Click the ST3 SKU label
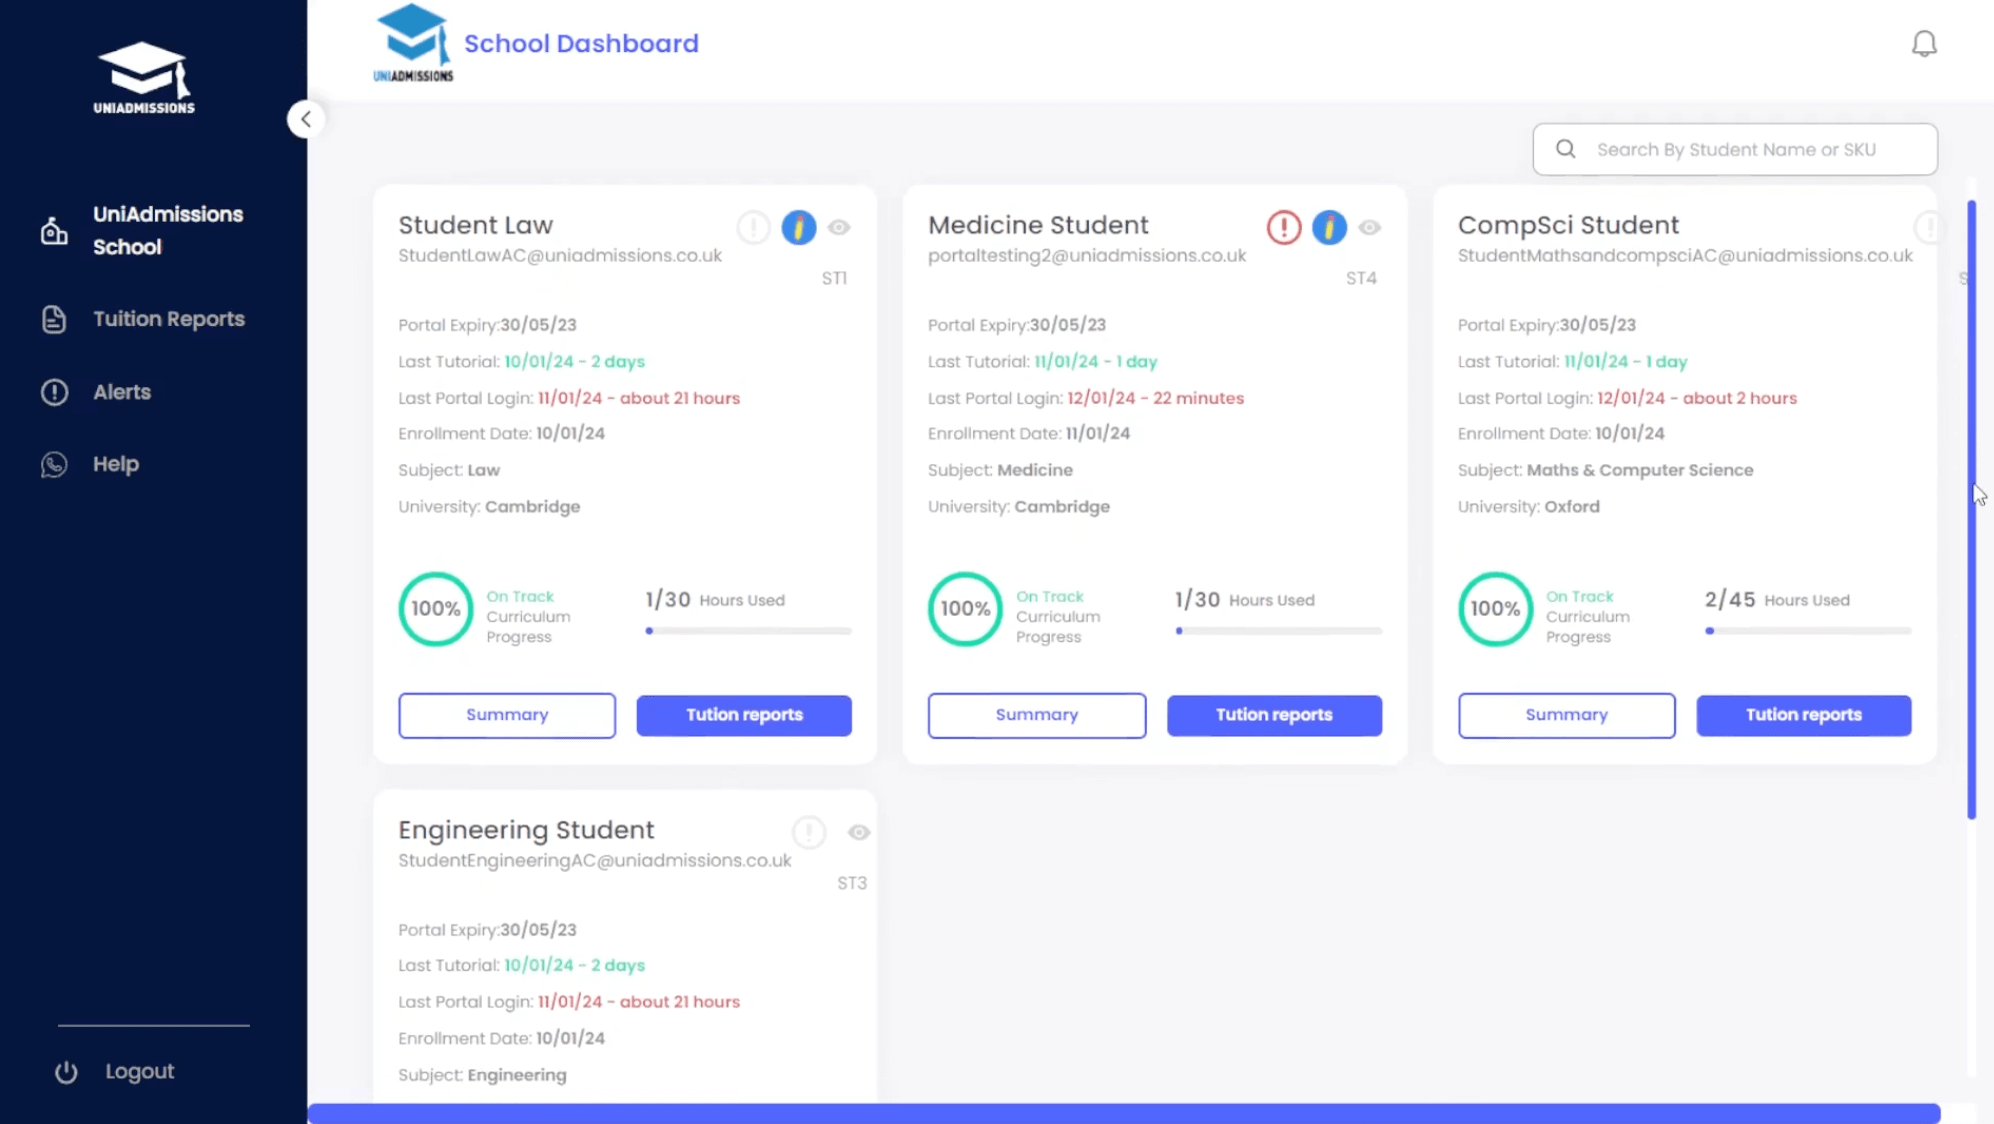The width and height of the screenshot is (1994, 1124). tap(852, 883)
